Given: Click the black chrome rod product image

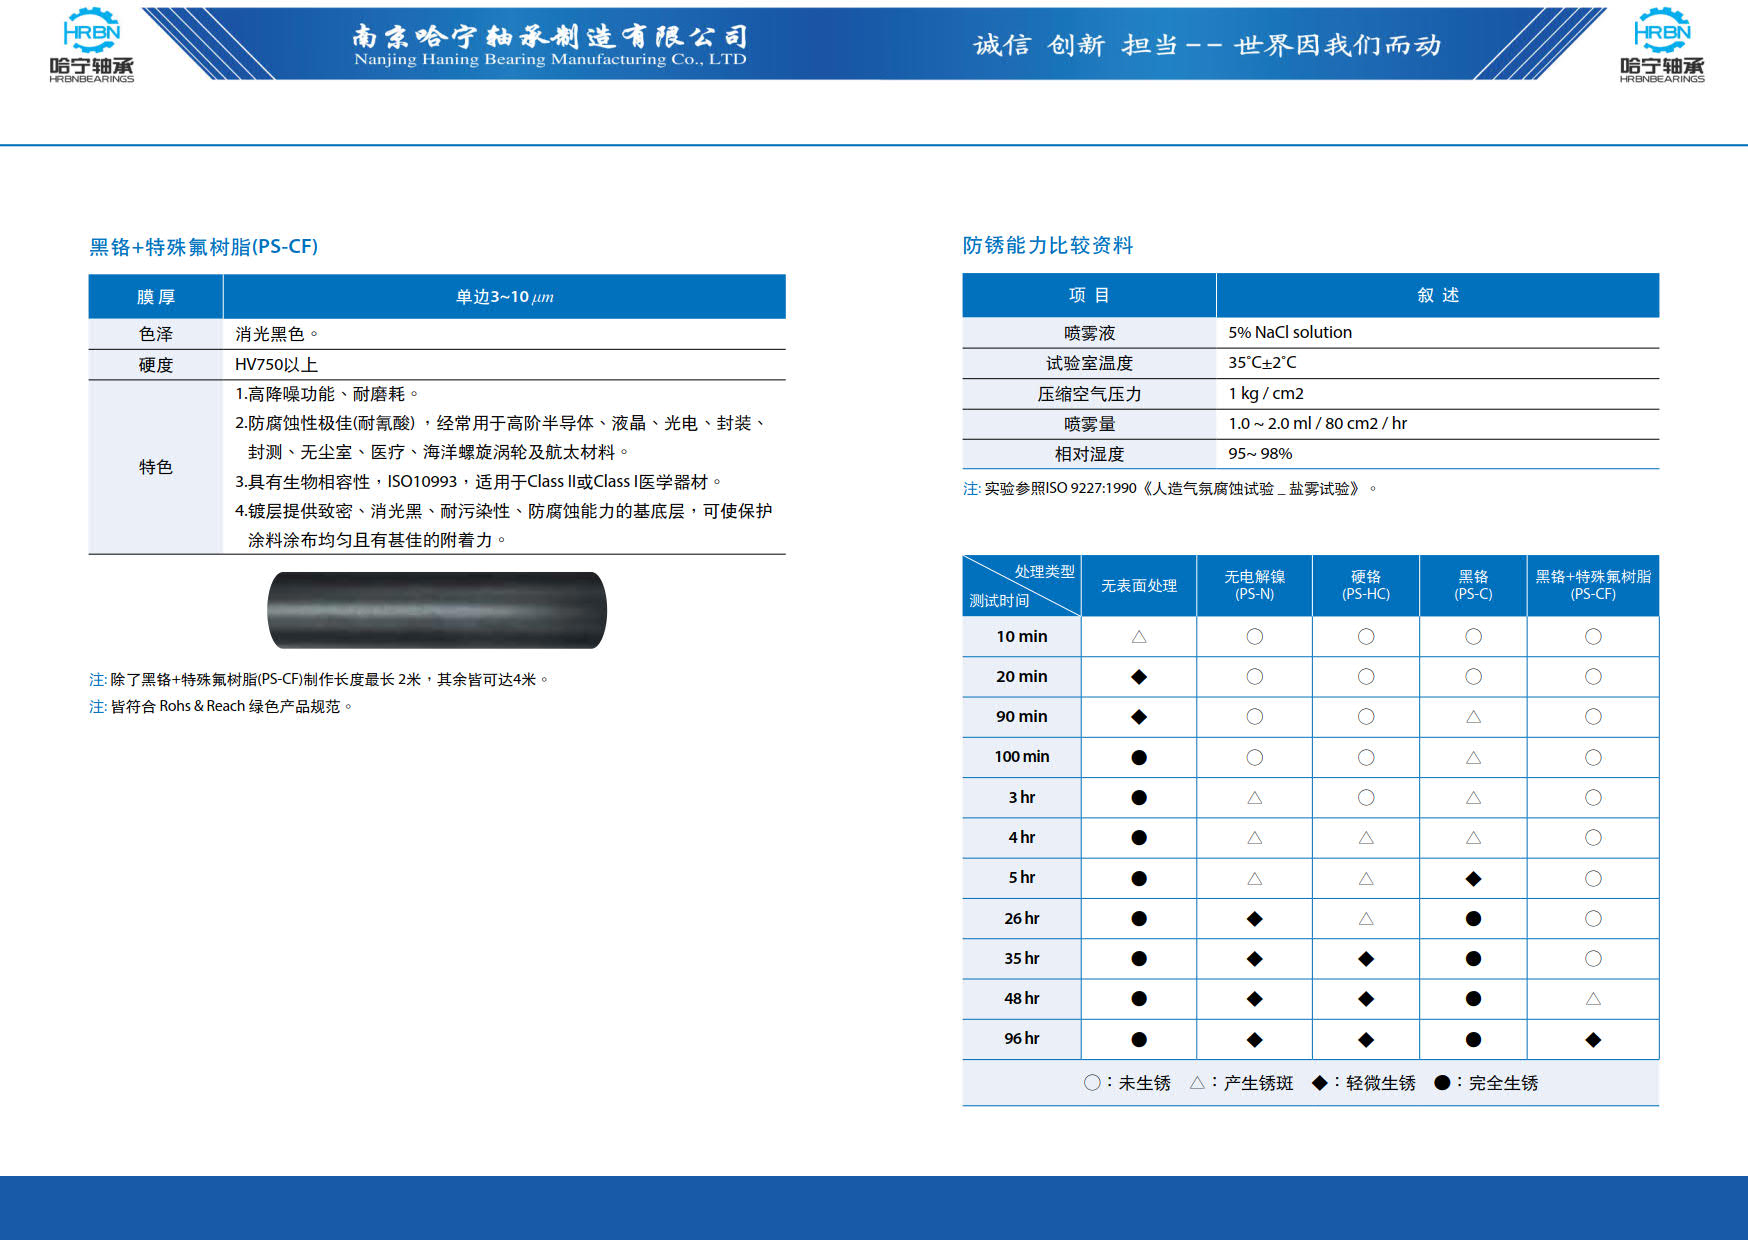Looking at the screenshot, I should click(437, 610).
